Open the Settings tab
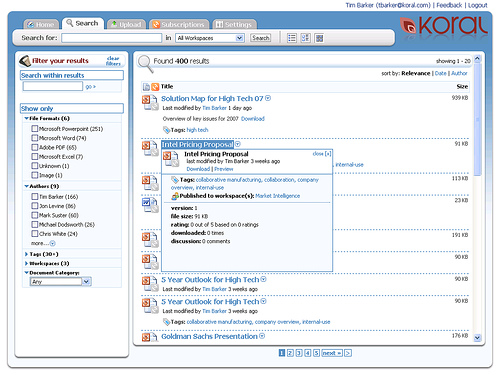This screenshot has width=500, height=375. tap(234, 24)
